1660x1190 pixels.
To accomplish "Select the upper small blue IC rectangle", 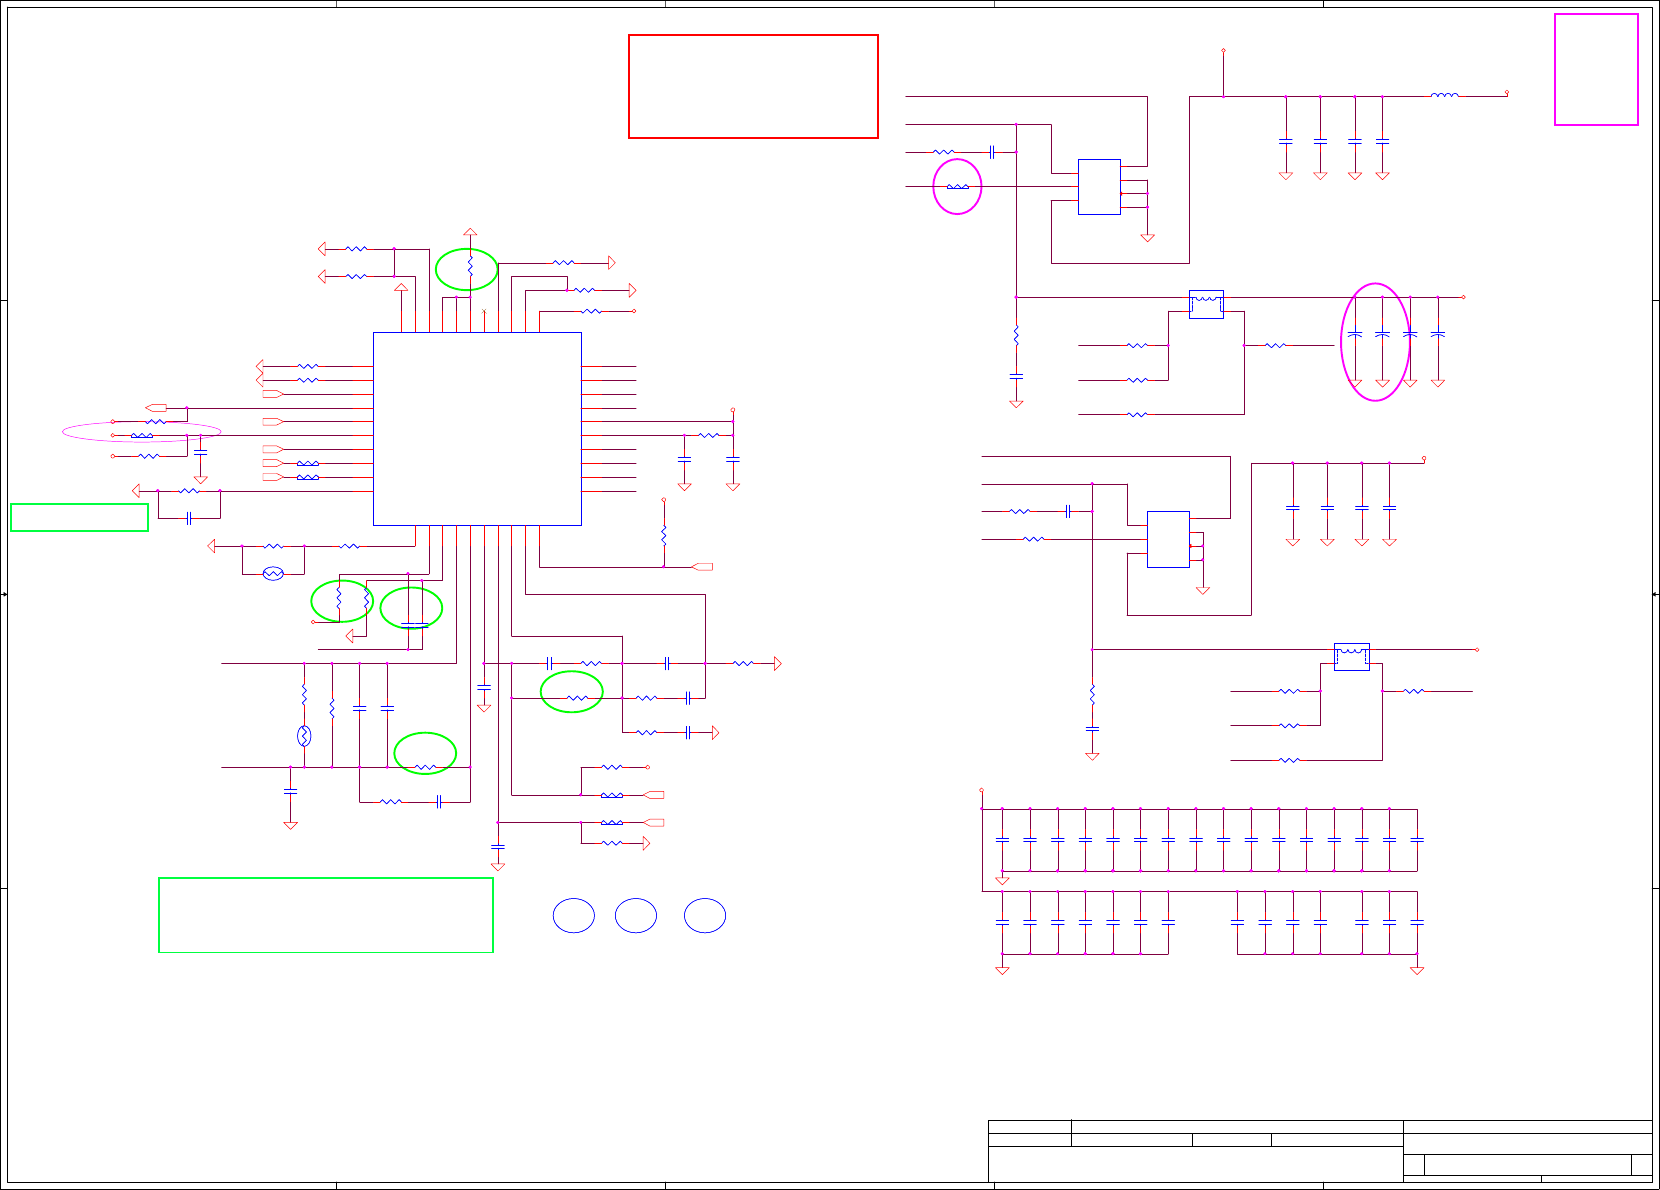I will (1099, 187).
